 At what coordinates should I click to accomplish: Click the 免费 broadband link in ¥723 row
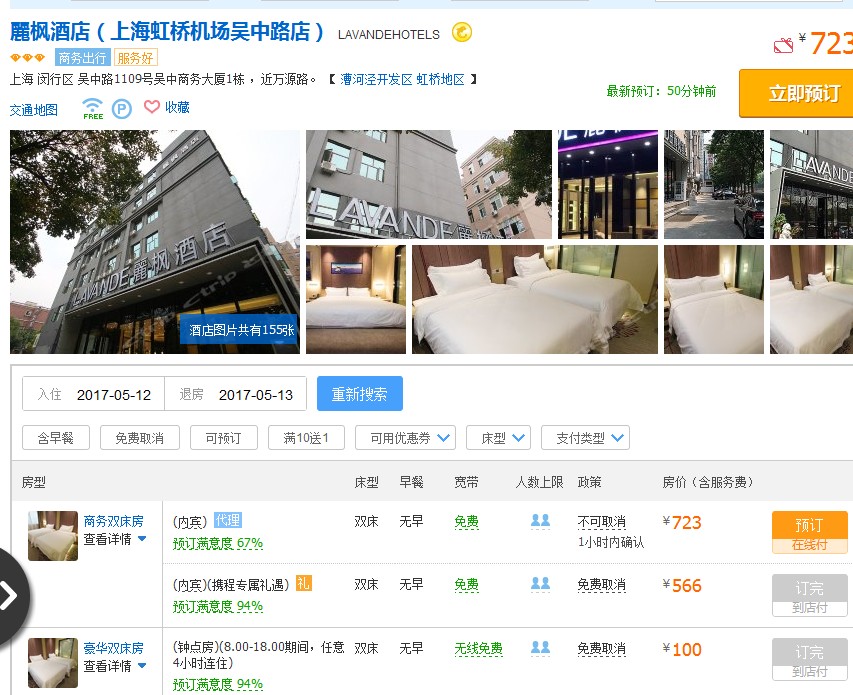466,522
